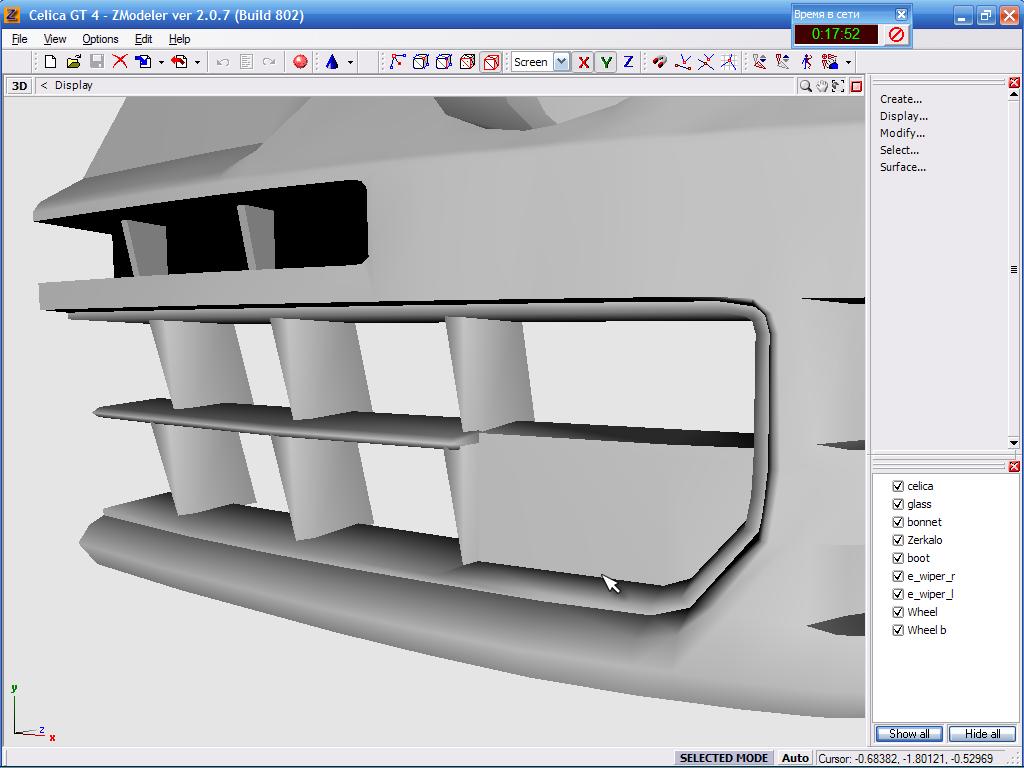Select the vertices level mode icon
This screenshot has height=768, width=1024.
[397, 62]
